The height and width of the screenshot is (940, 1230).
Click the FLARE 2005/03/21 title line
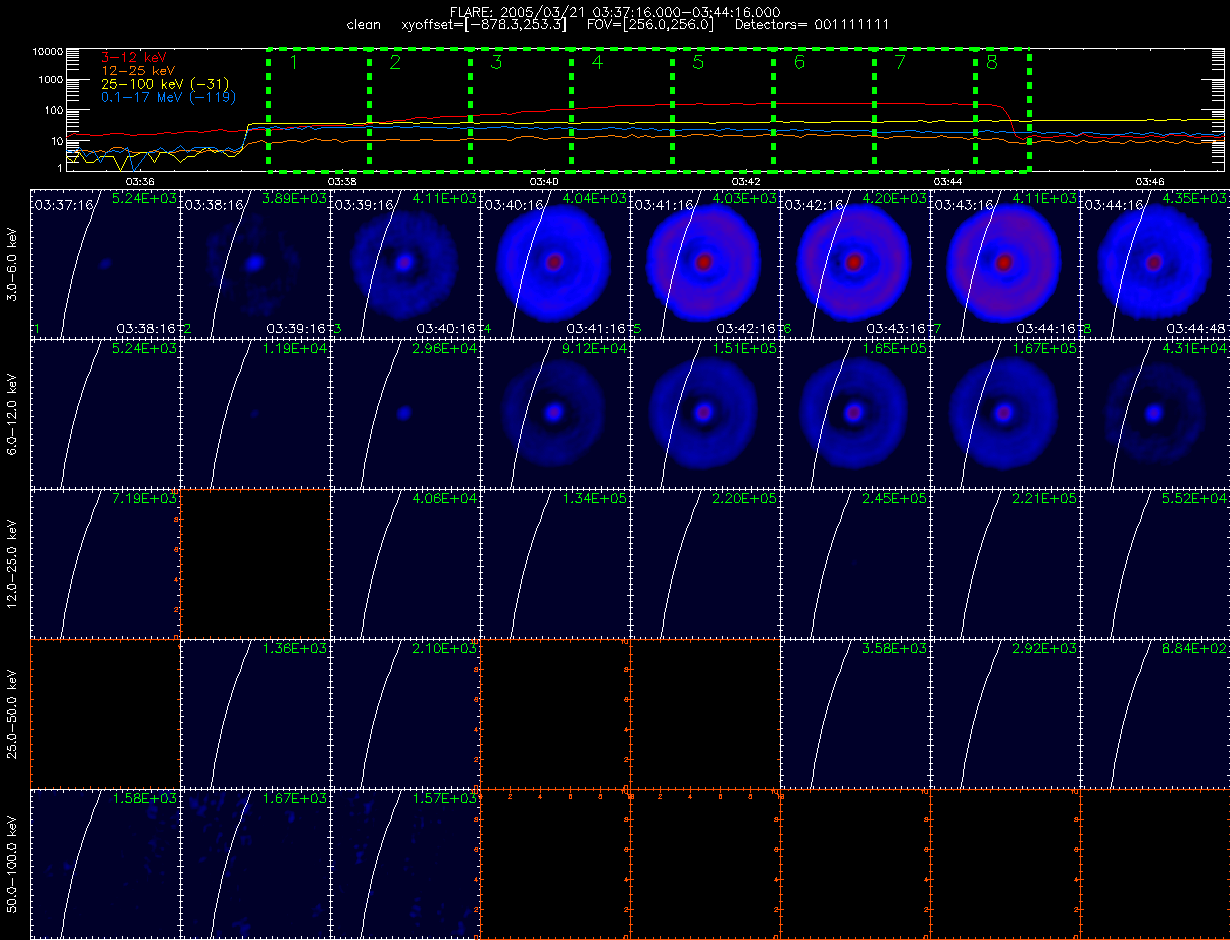point(615,11)
